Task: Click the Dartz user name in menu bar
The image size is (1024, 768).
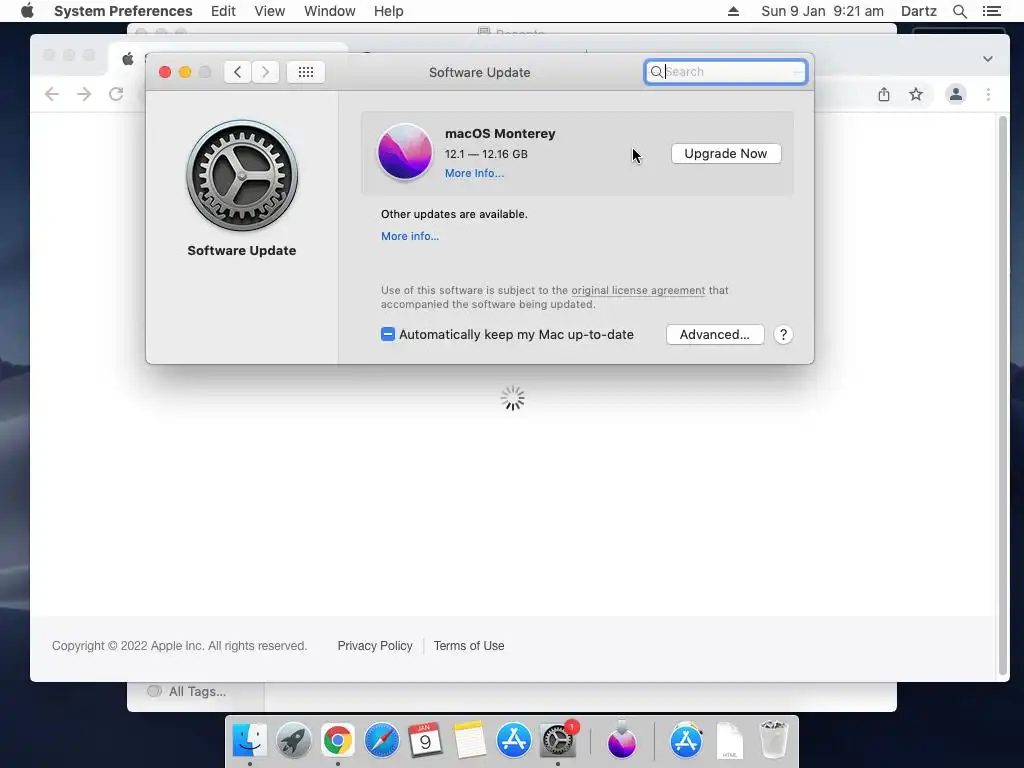Action: tap(918, 11)
